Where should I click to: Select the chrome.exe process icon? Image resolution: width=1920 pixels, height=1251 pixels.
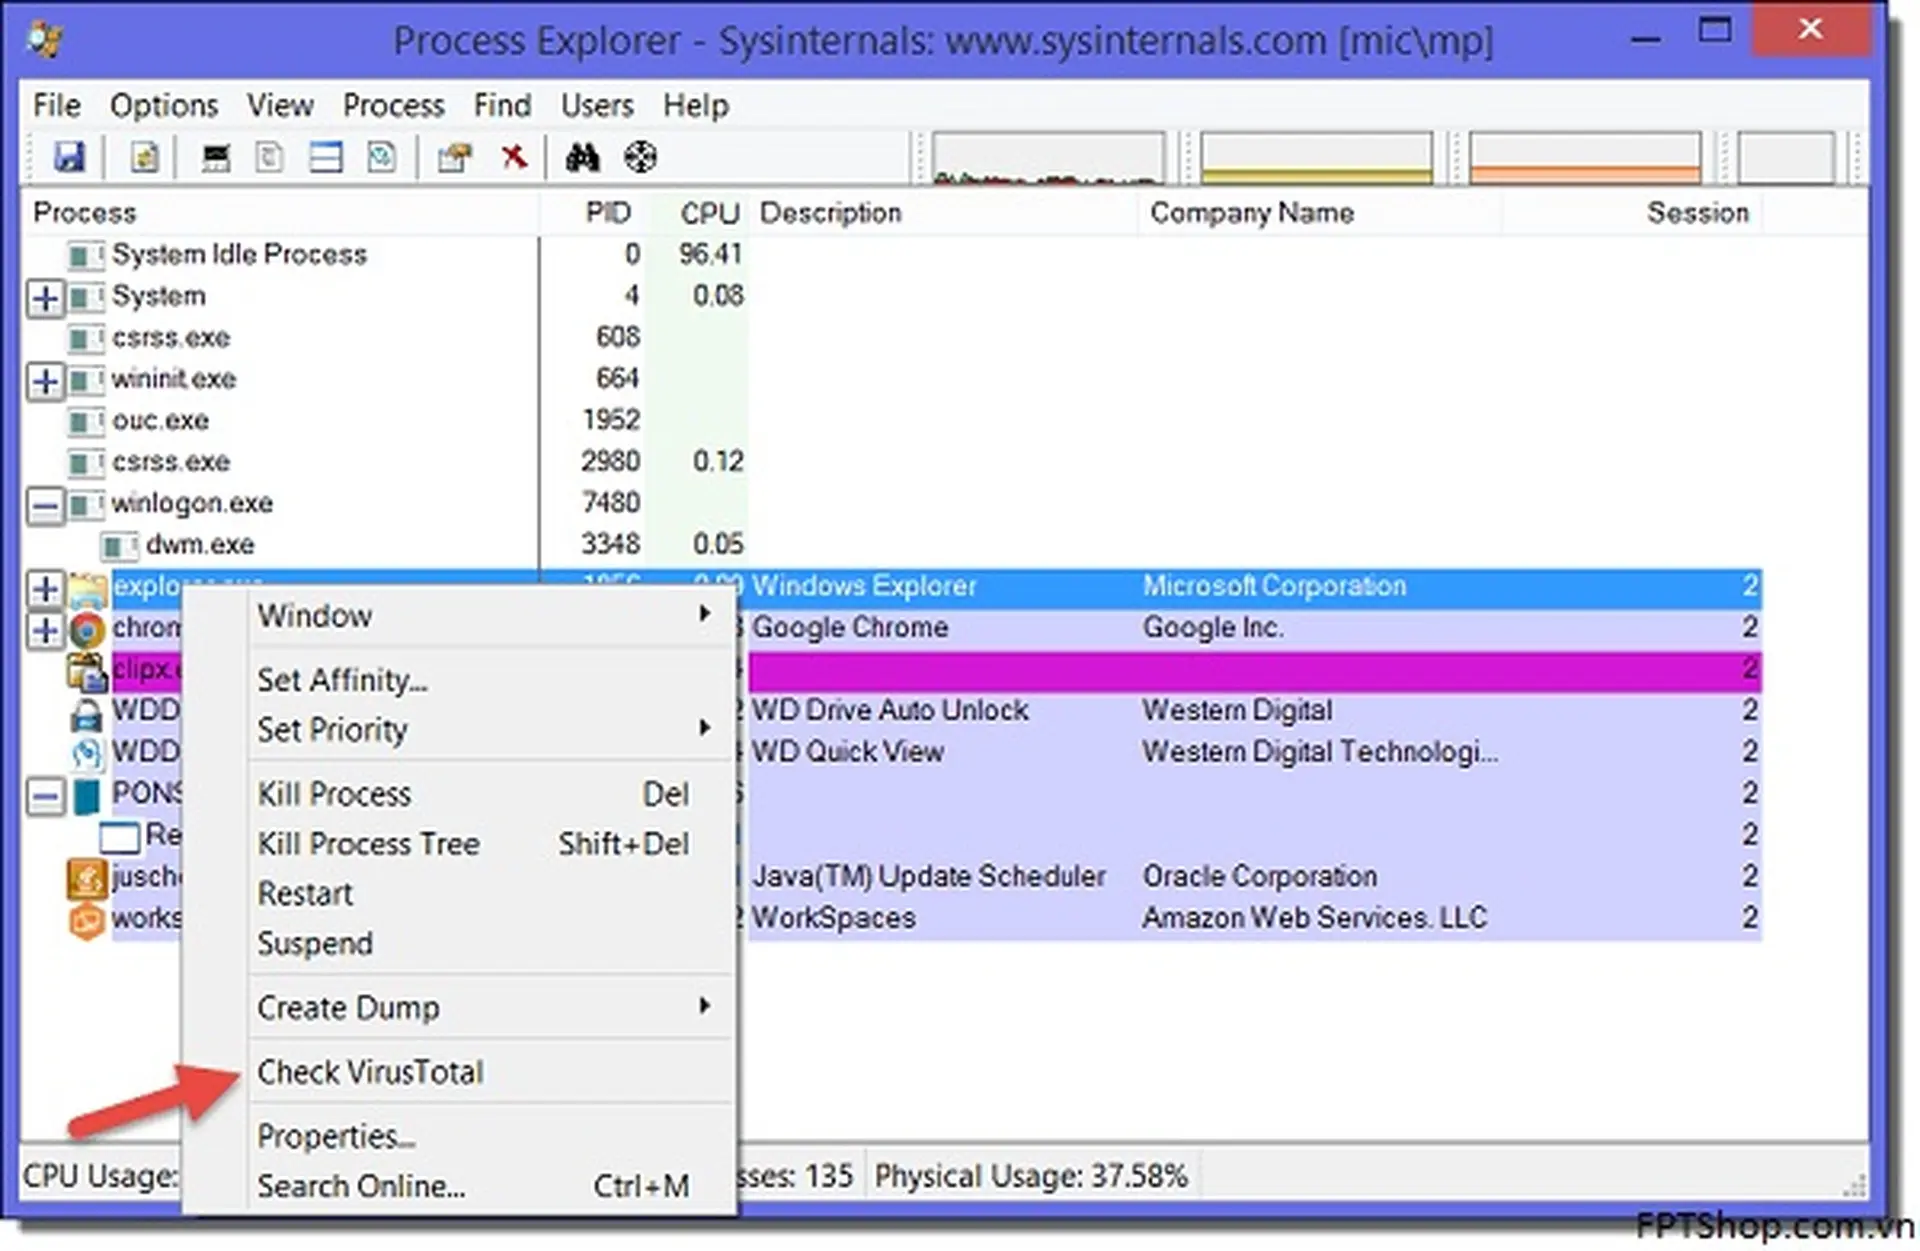click(x=88, y=628)
